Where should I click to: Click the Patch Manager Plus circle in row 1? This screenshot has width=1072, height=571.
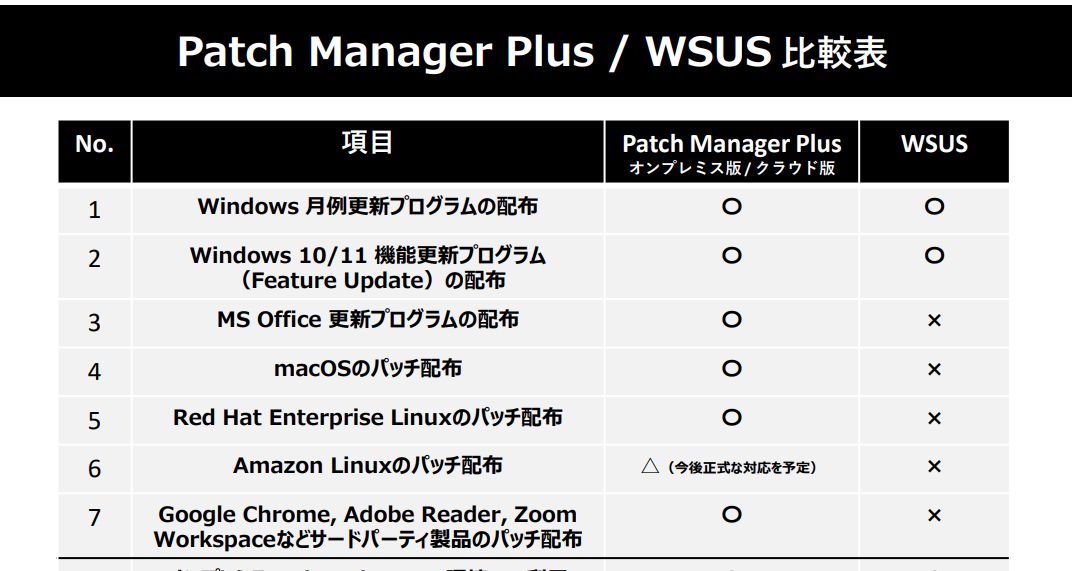(x=731, y=207)
